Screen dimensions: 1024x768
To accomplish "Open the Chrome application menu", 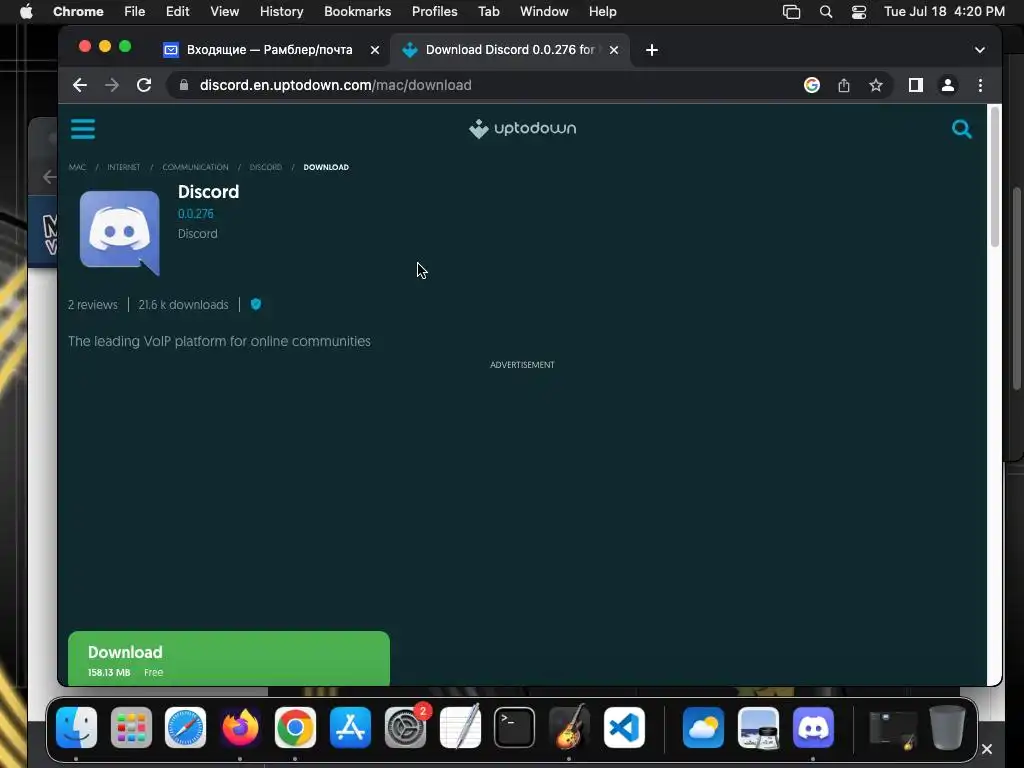I will pyautogui.click(x=78, y=11).
